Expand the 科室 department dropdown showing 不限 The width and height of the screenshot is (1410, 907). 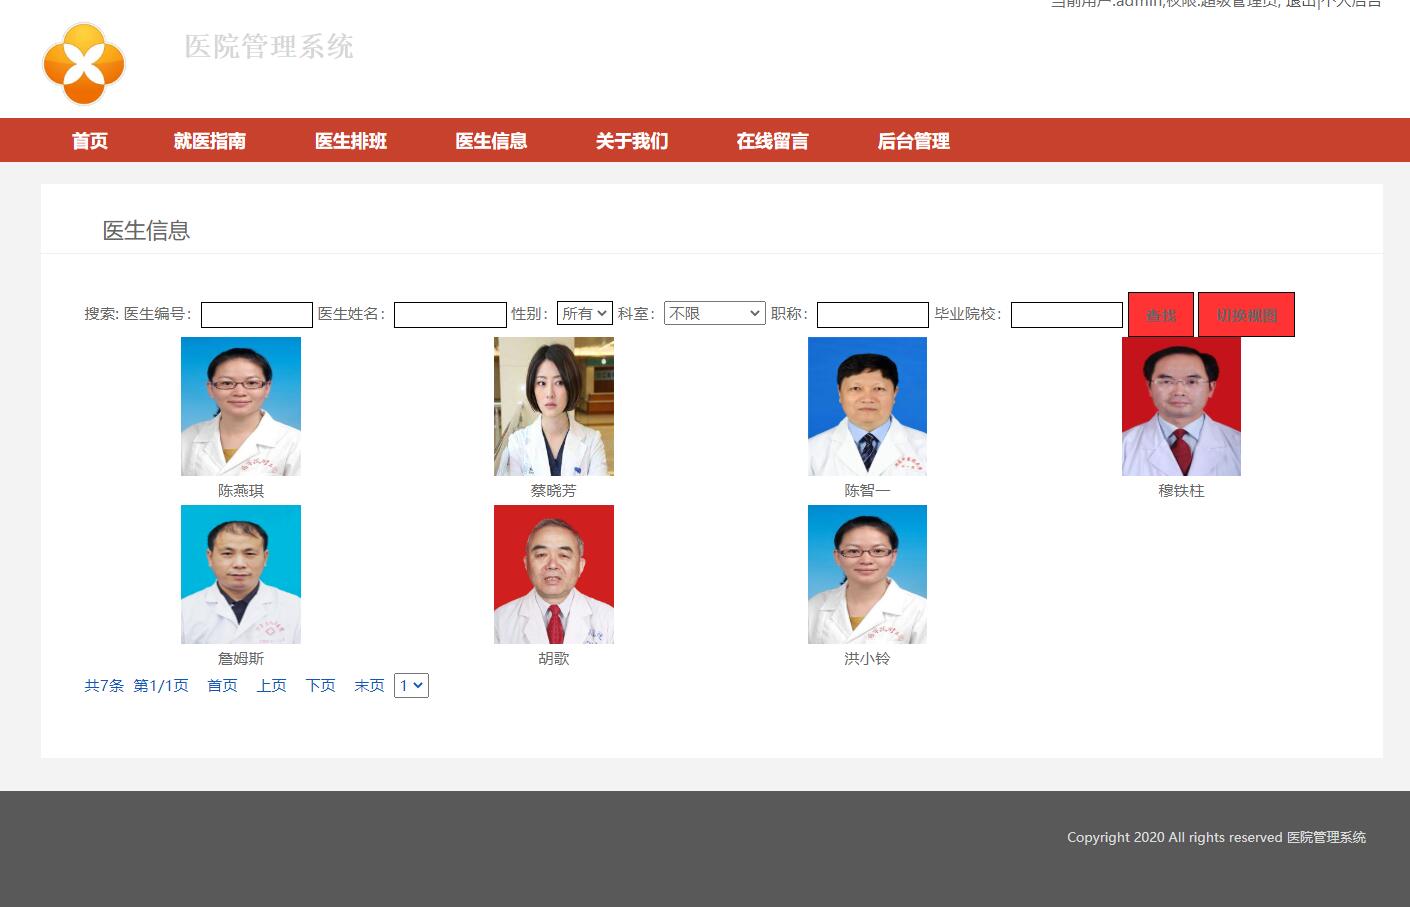coord(714,313)
